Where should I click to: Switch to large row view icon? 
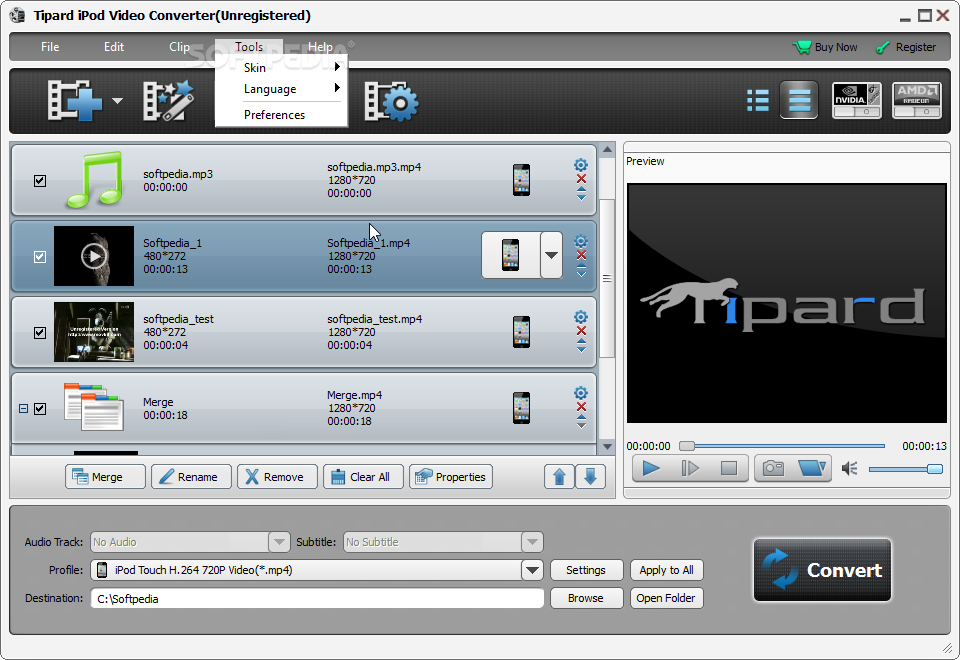point(799,100)
